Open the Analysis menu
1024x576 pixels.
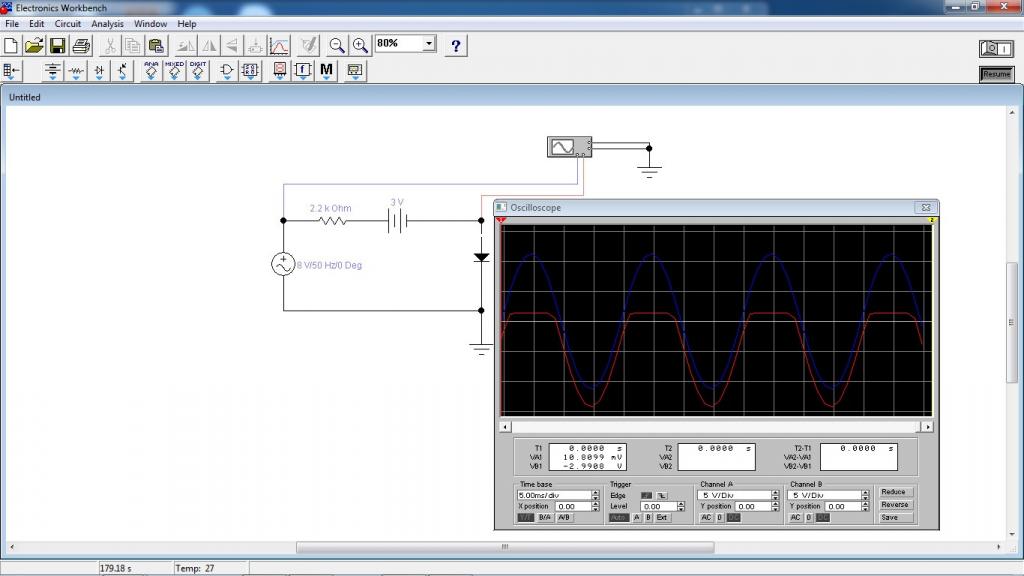(x=107, y=23)
